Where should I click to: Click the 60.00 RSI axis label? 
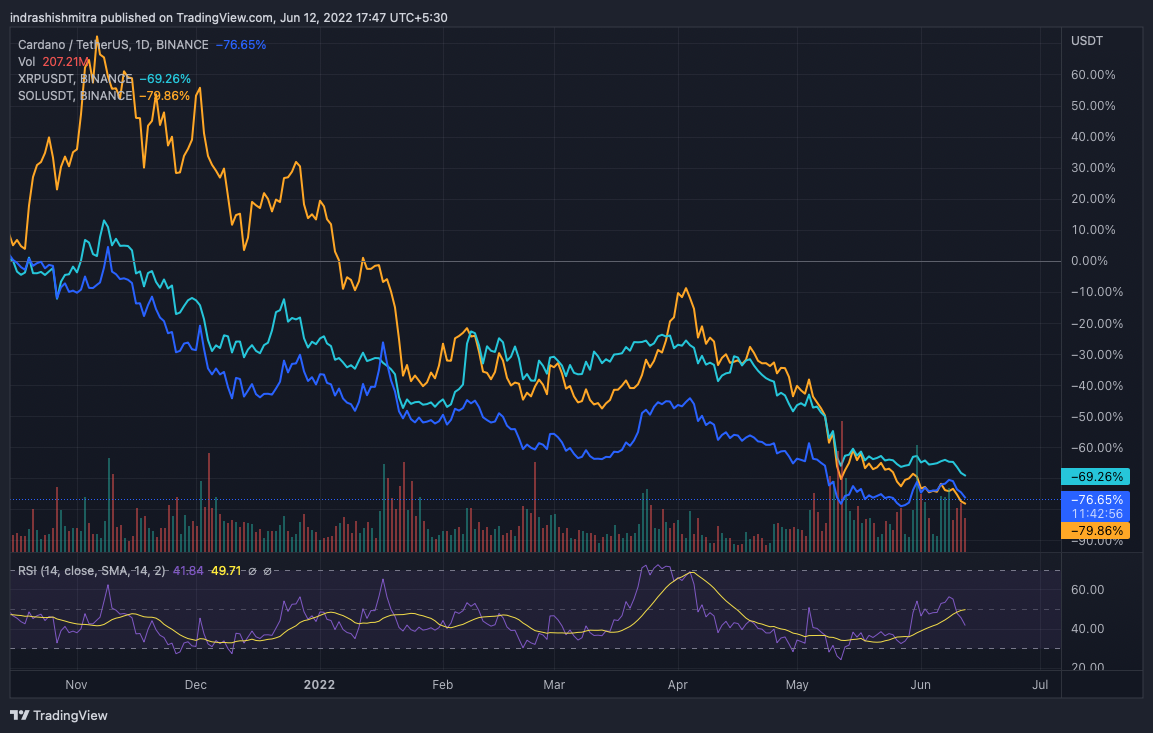click(1088, 590)
